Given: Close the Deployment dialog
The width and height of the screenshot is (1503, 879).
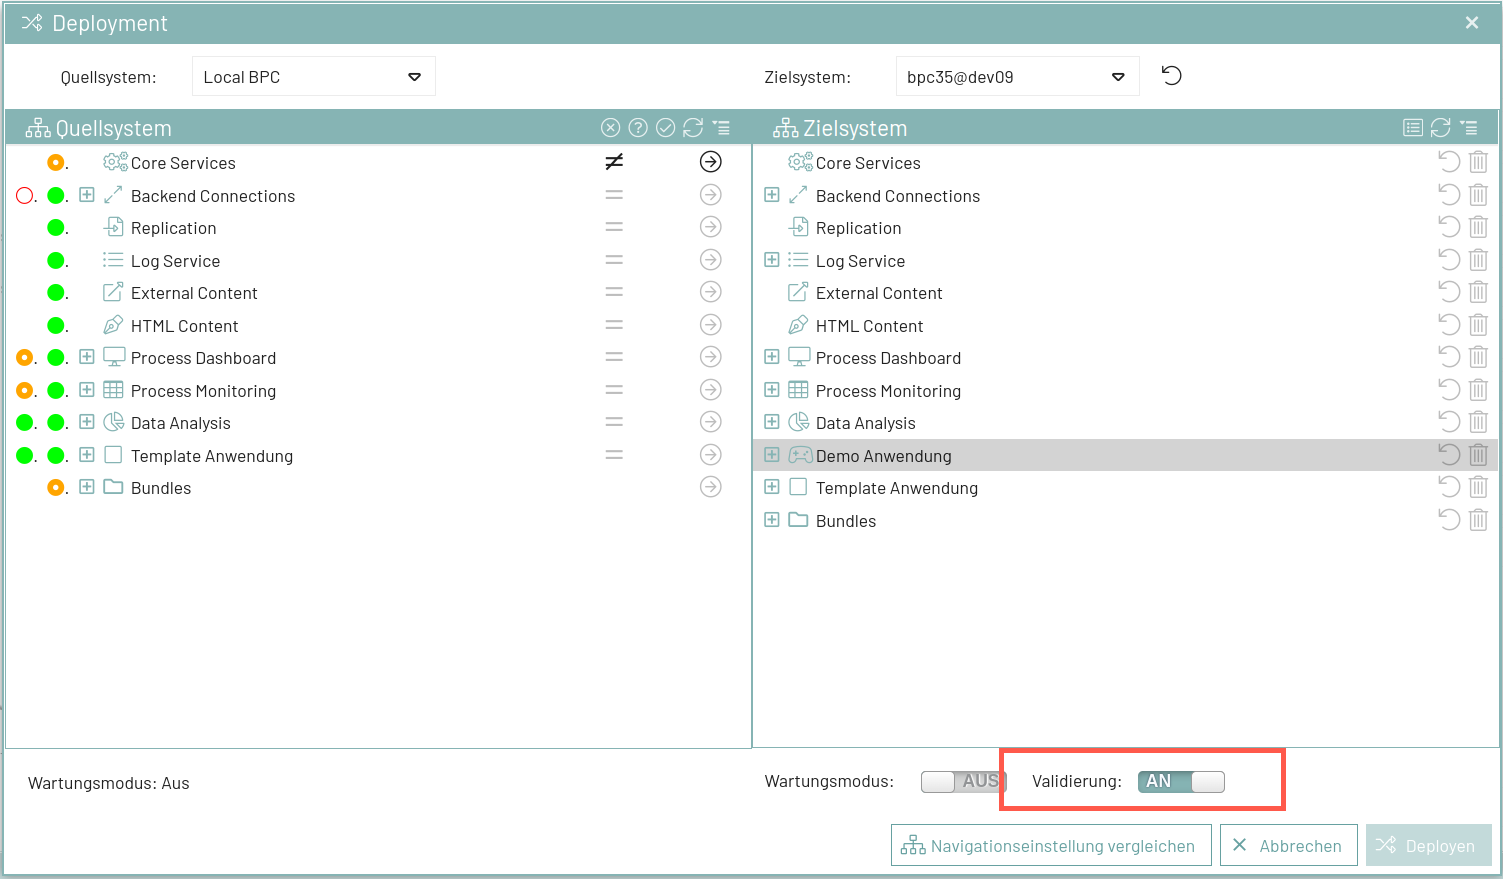Looking at the screenshot, I should tap(1472, 22).
